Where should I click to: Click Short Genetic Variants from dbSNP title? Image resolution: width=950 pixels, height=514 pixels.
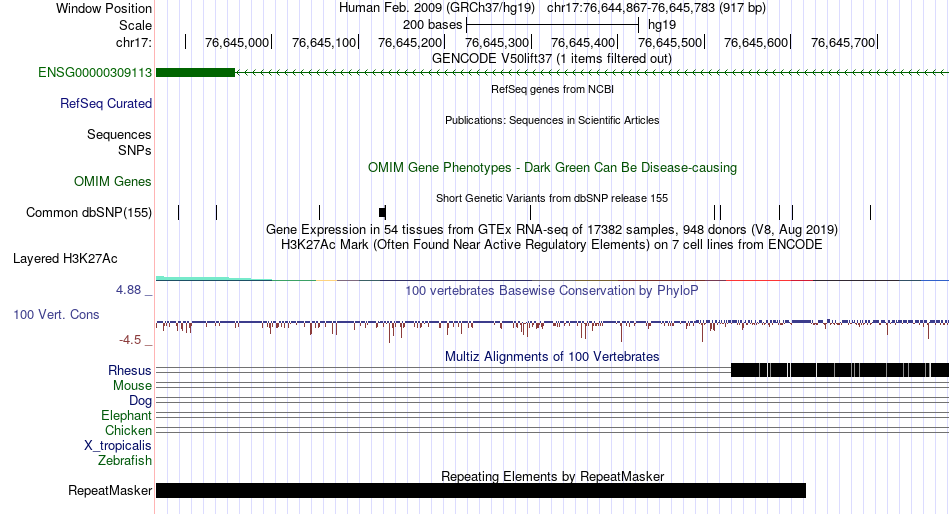(552, 198)
